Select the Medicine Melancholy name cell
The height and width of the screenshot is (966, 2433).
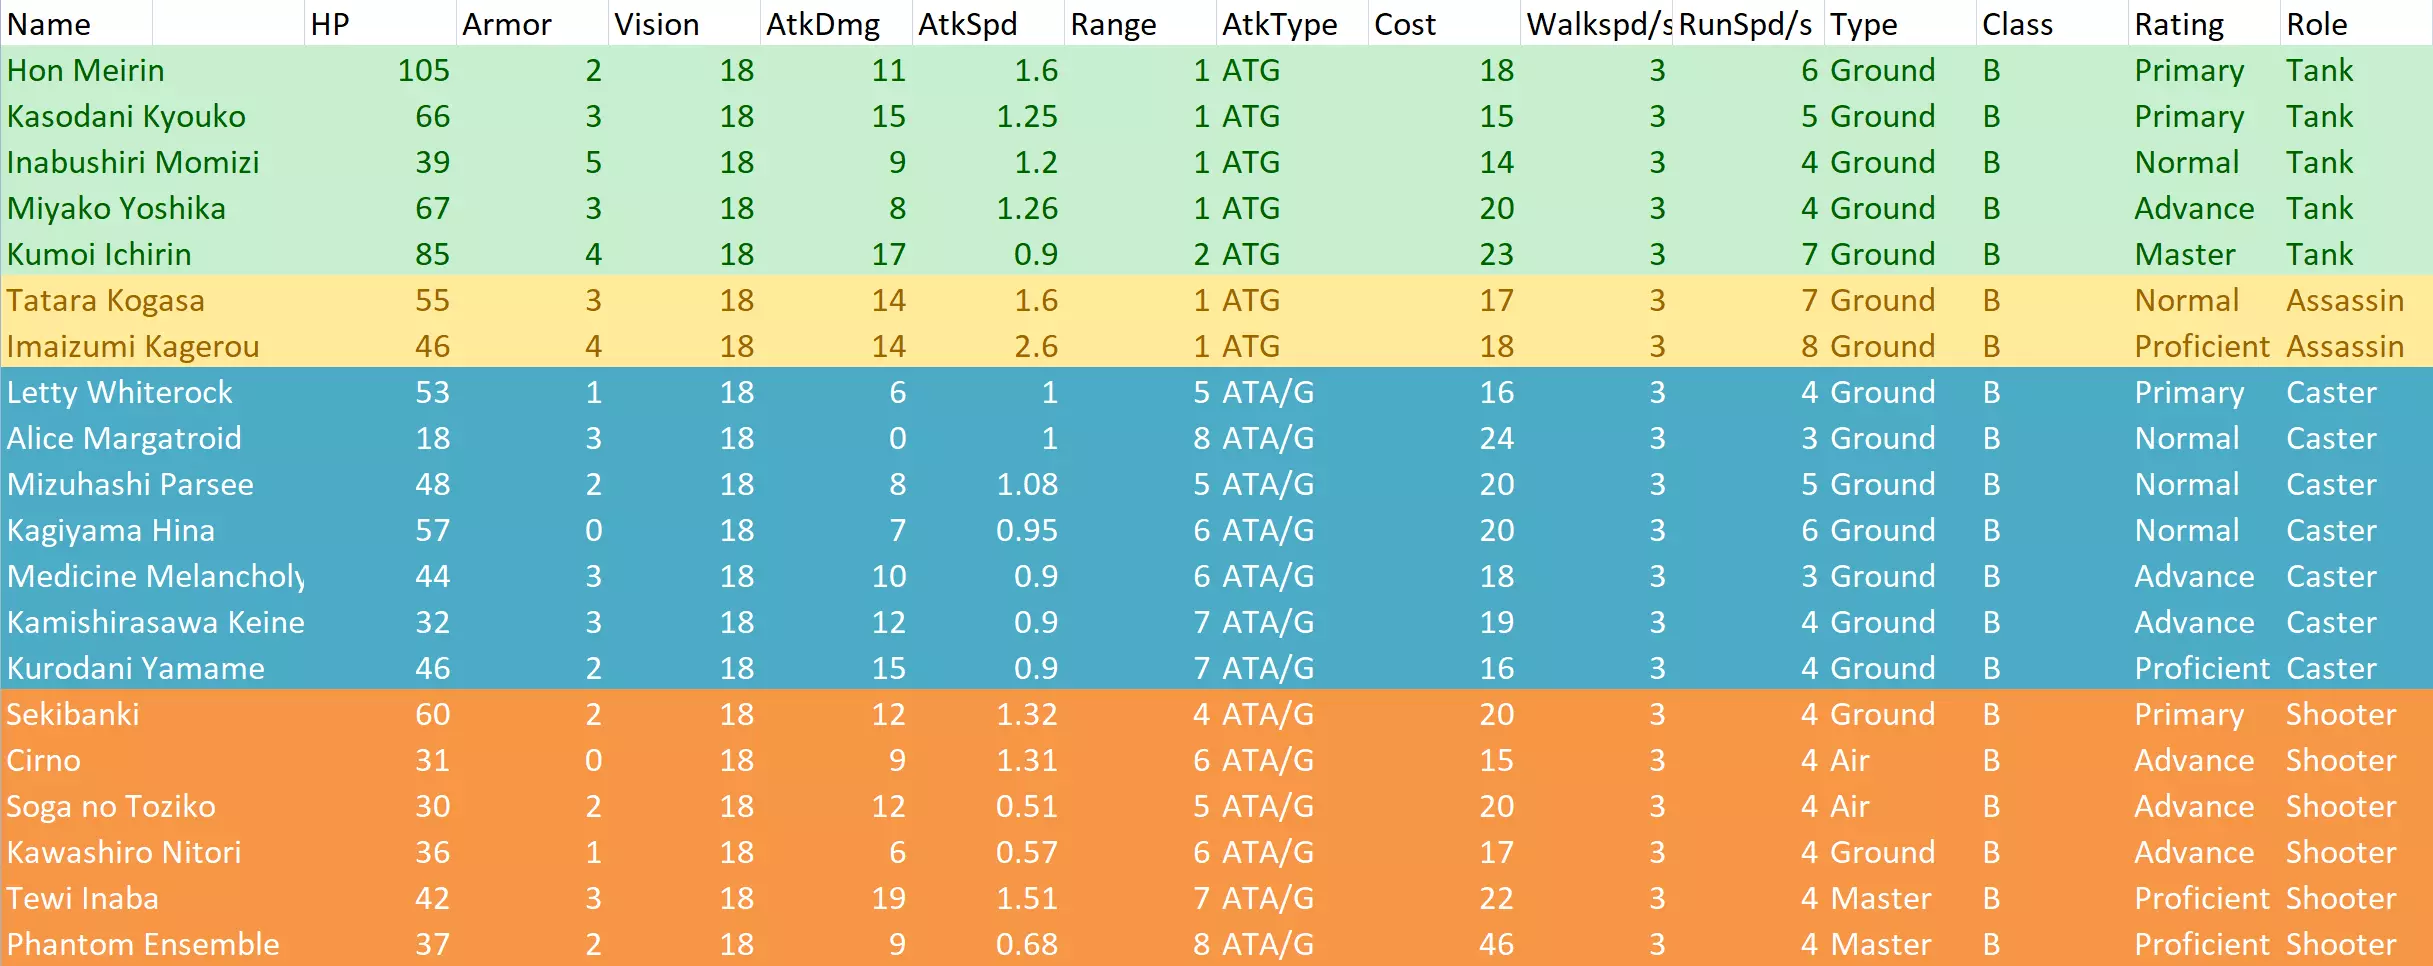[155, 576]
